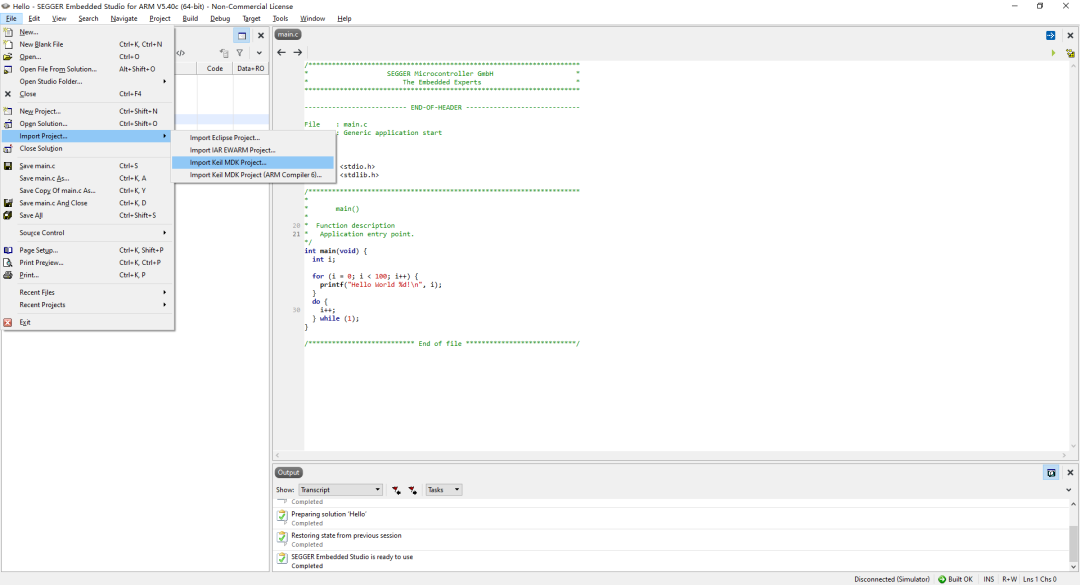Click the Close X icon in File menu
The image size is (1080, 585).
tap(8, 94)
